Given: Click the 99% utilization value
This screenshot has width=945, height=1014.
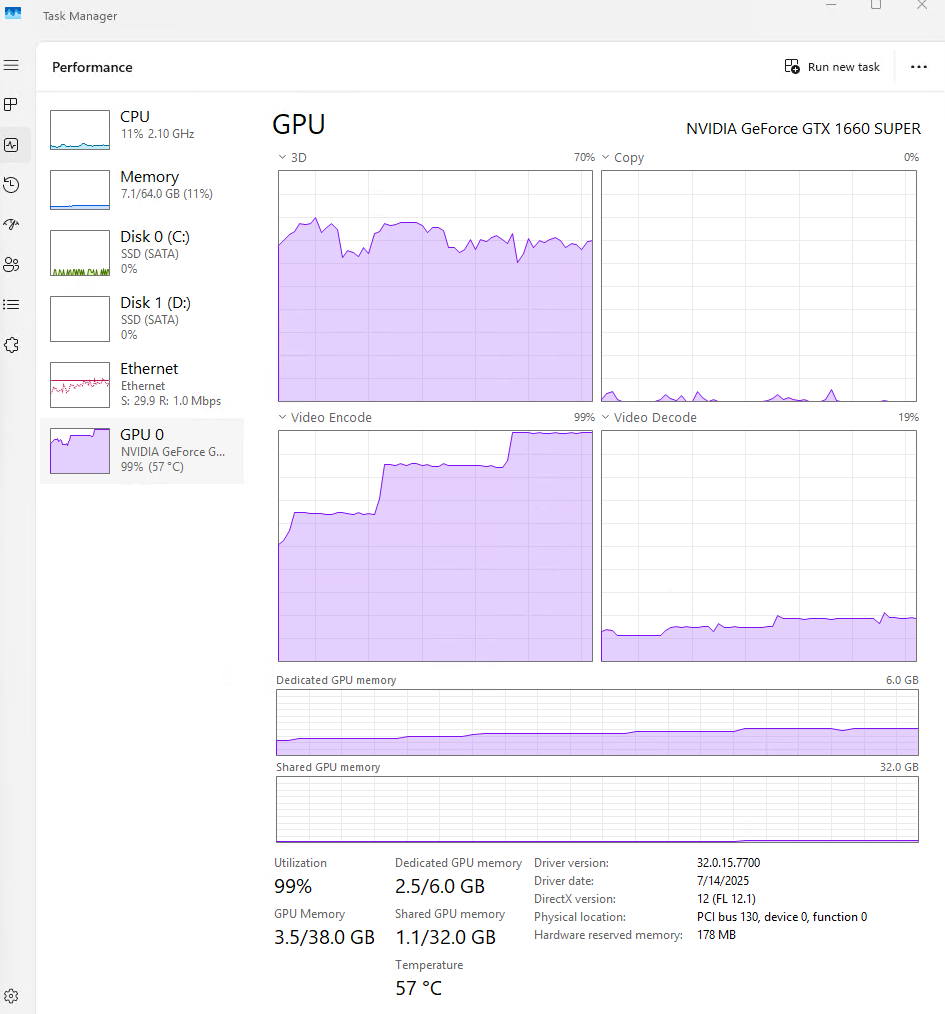Looking at the screenshot, I should pos(293,886).
